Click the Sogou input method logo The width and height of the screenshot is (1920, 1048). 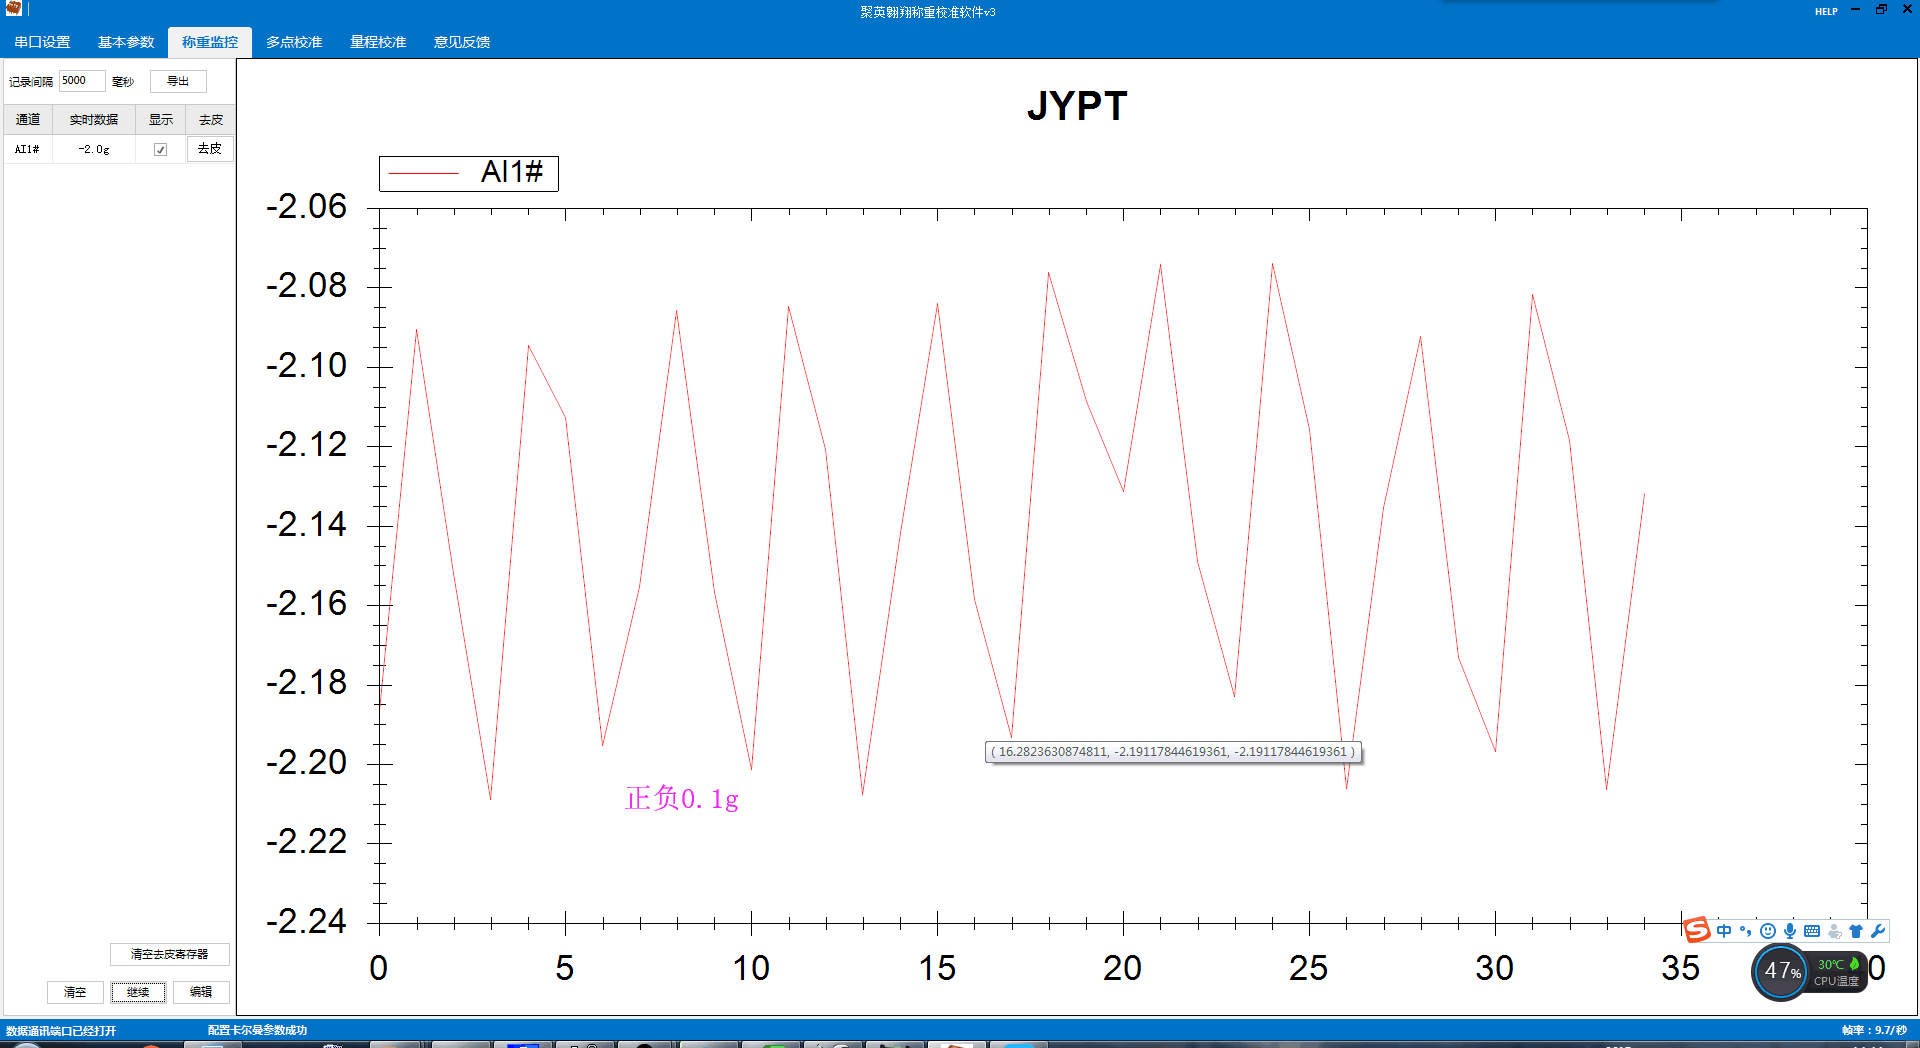[x=1697, y=930]
